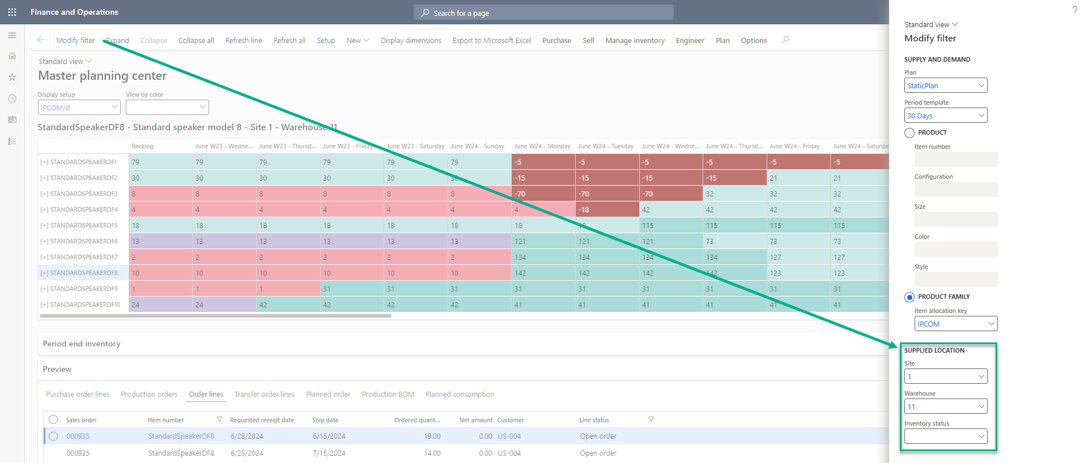Expand the Period end inventory section
This screenshot has width=1088, height=463.
pyautogui.click(x=81, y=344)
